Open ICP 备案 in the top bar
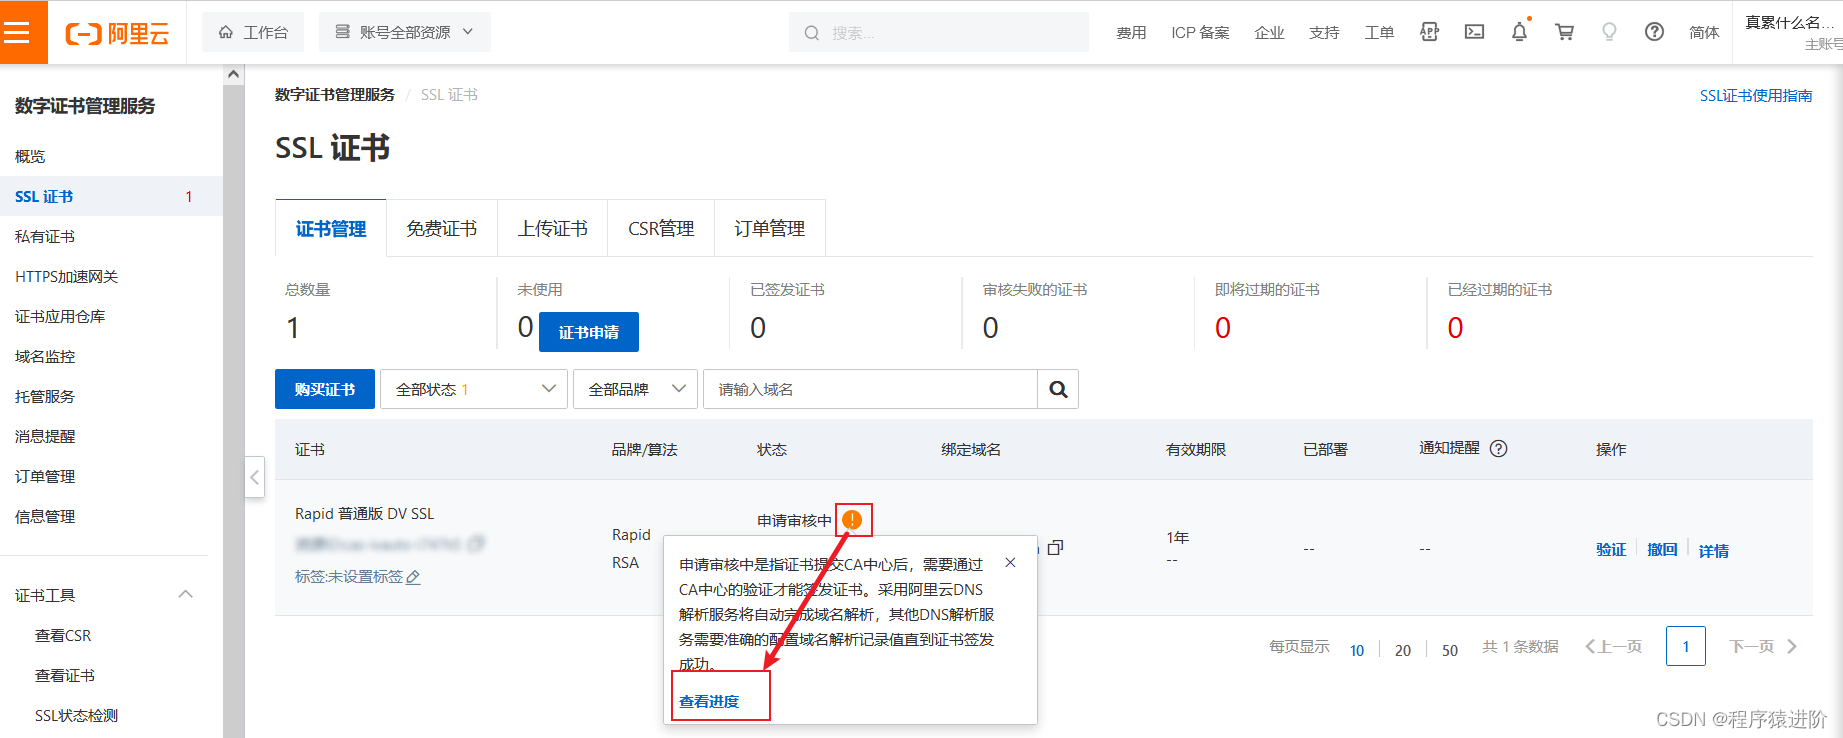 coord(1200,32)
